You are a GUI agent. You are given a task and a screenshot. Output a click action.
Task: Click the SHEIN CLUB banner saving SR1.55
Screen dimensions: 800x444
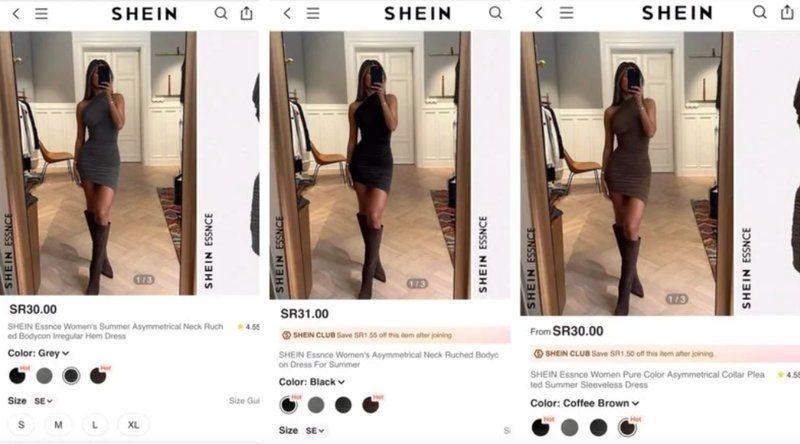[394, 335]
